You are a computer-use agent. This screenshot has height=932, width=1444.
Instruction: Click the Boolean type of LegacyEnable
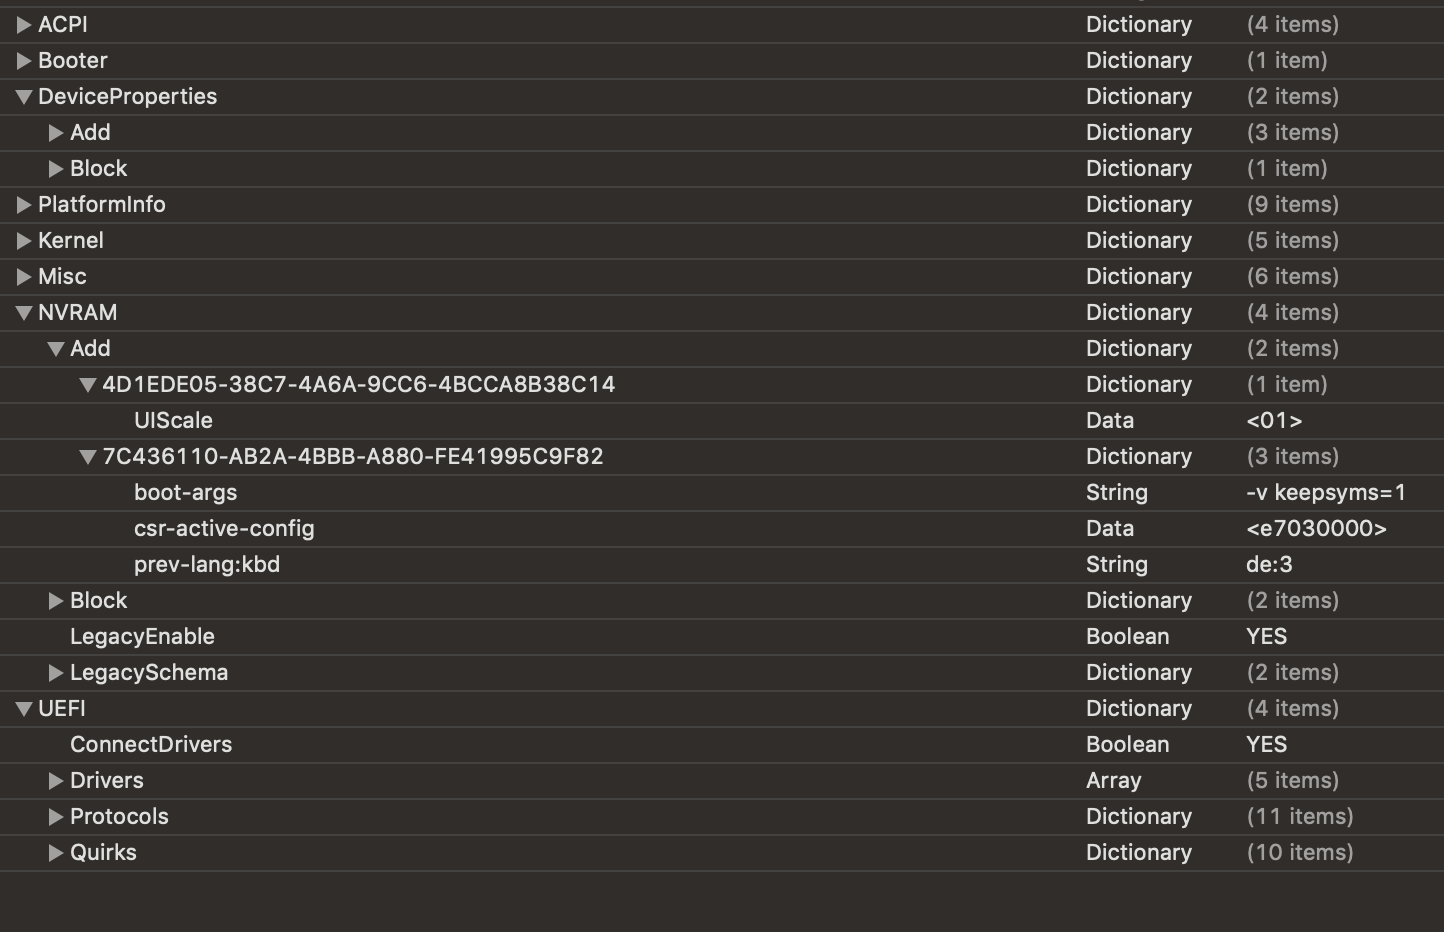(1127, 637)
